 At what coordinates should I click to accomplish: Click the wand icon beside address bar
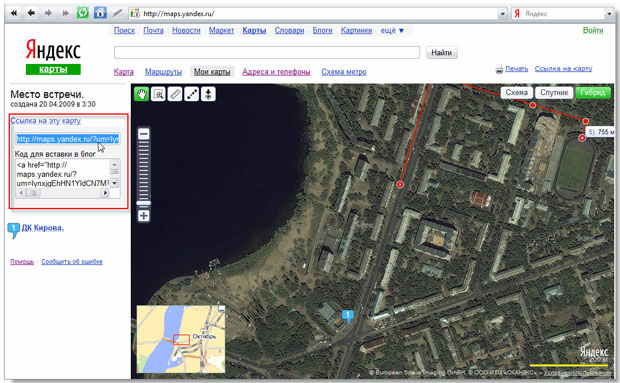[117, 13]
